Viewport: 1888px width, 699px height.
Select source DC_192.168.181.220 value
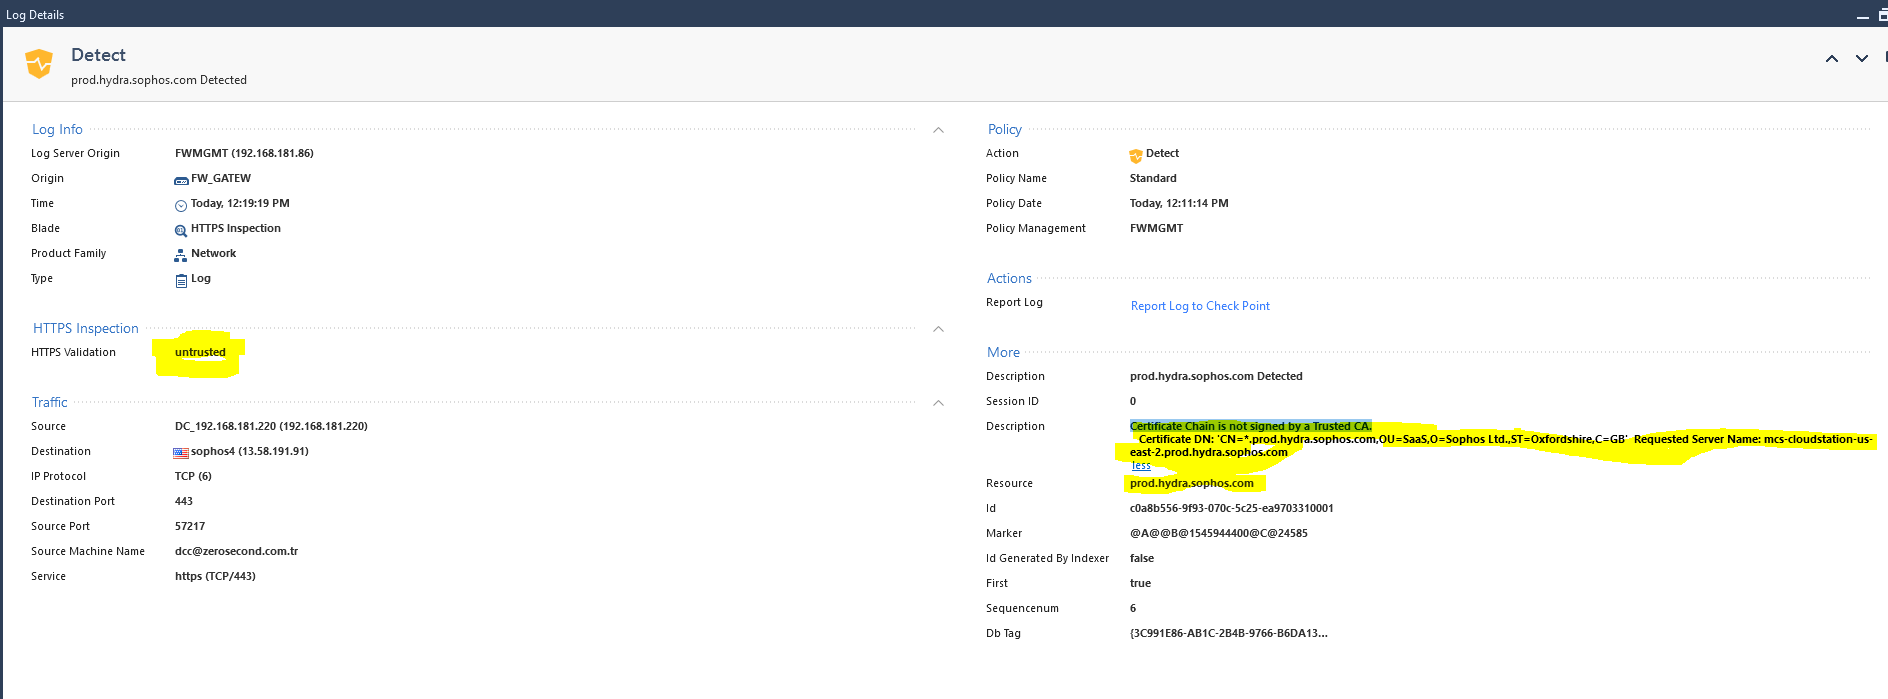(x=271, y=426)
